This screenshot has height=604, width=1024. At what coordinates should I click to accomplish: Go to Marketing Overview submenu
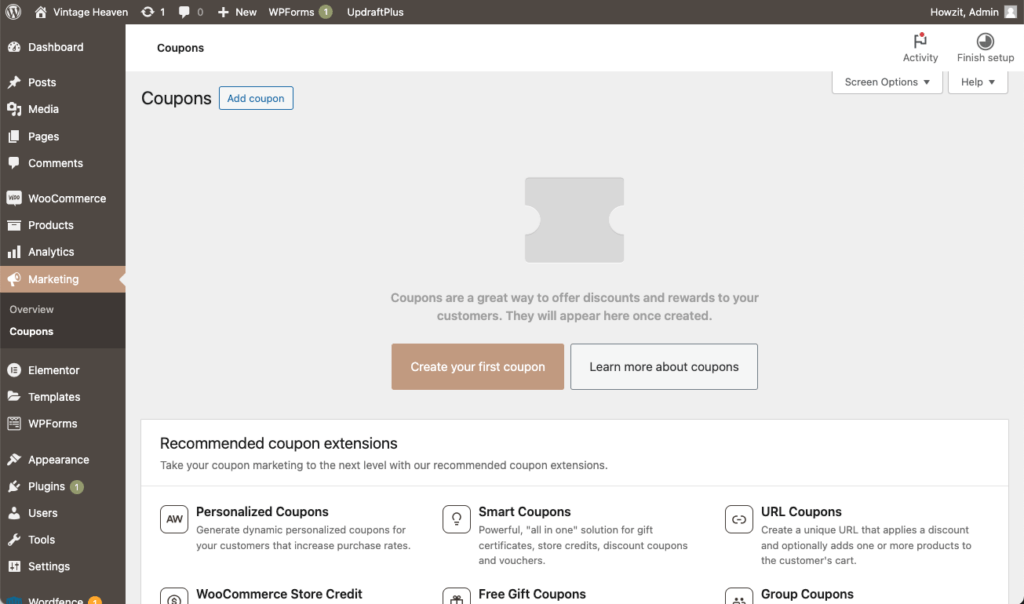tap(31, 310)
